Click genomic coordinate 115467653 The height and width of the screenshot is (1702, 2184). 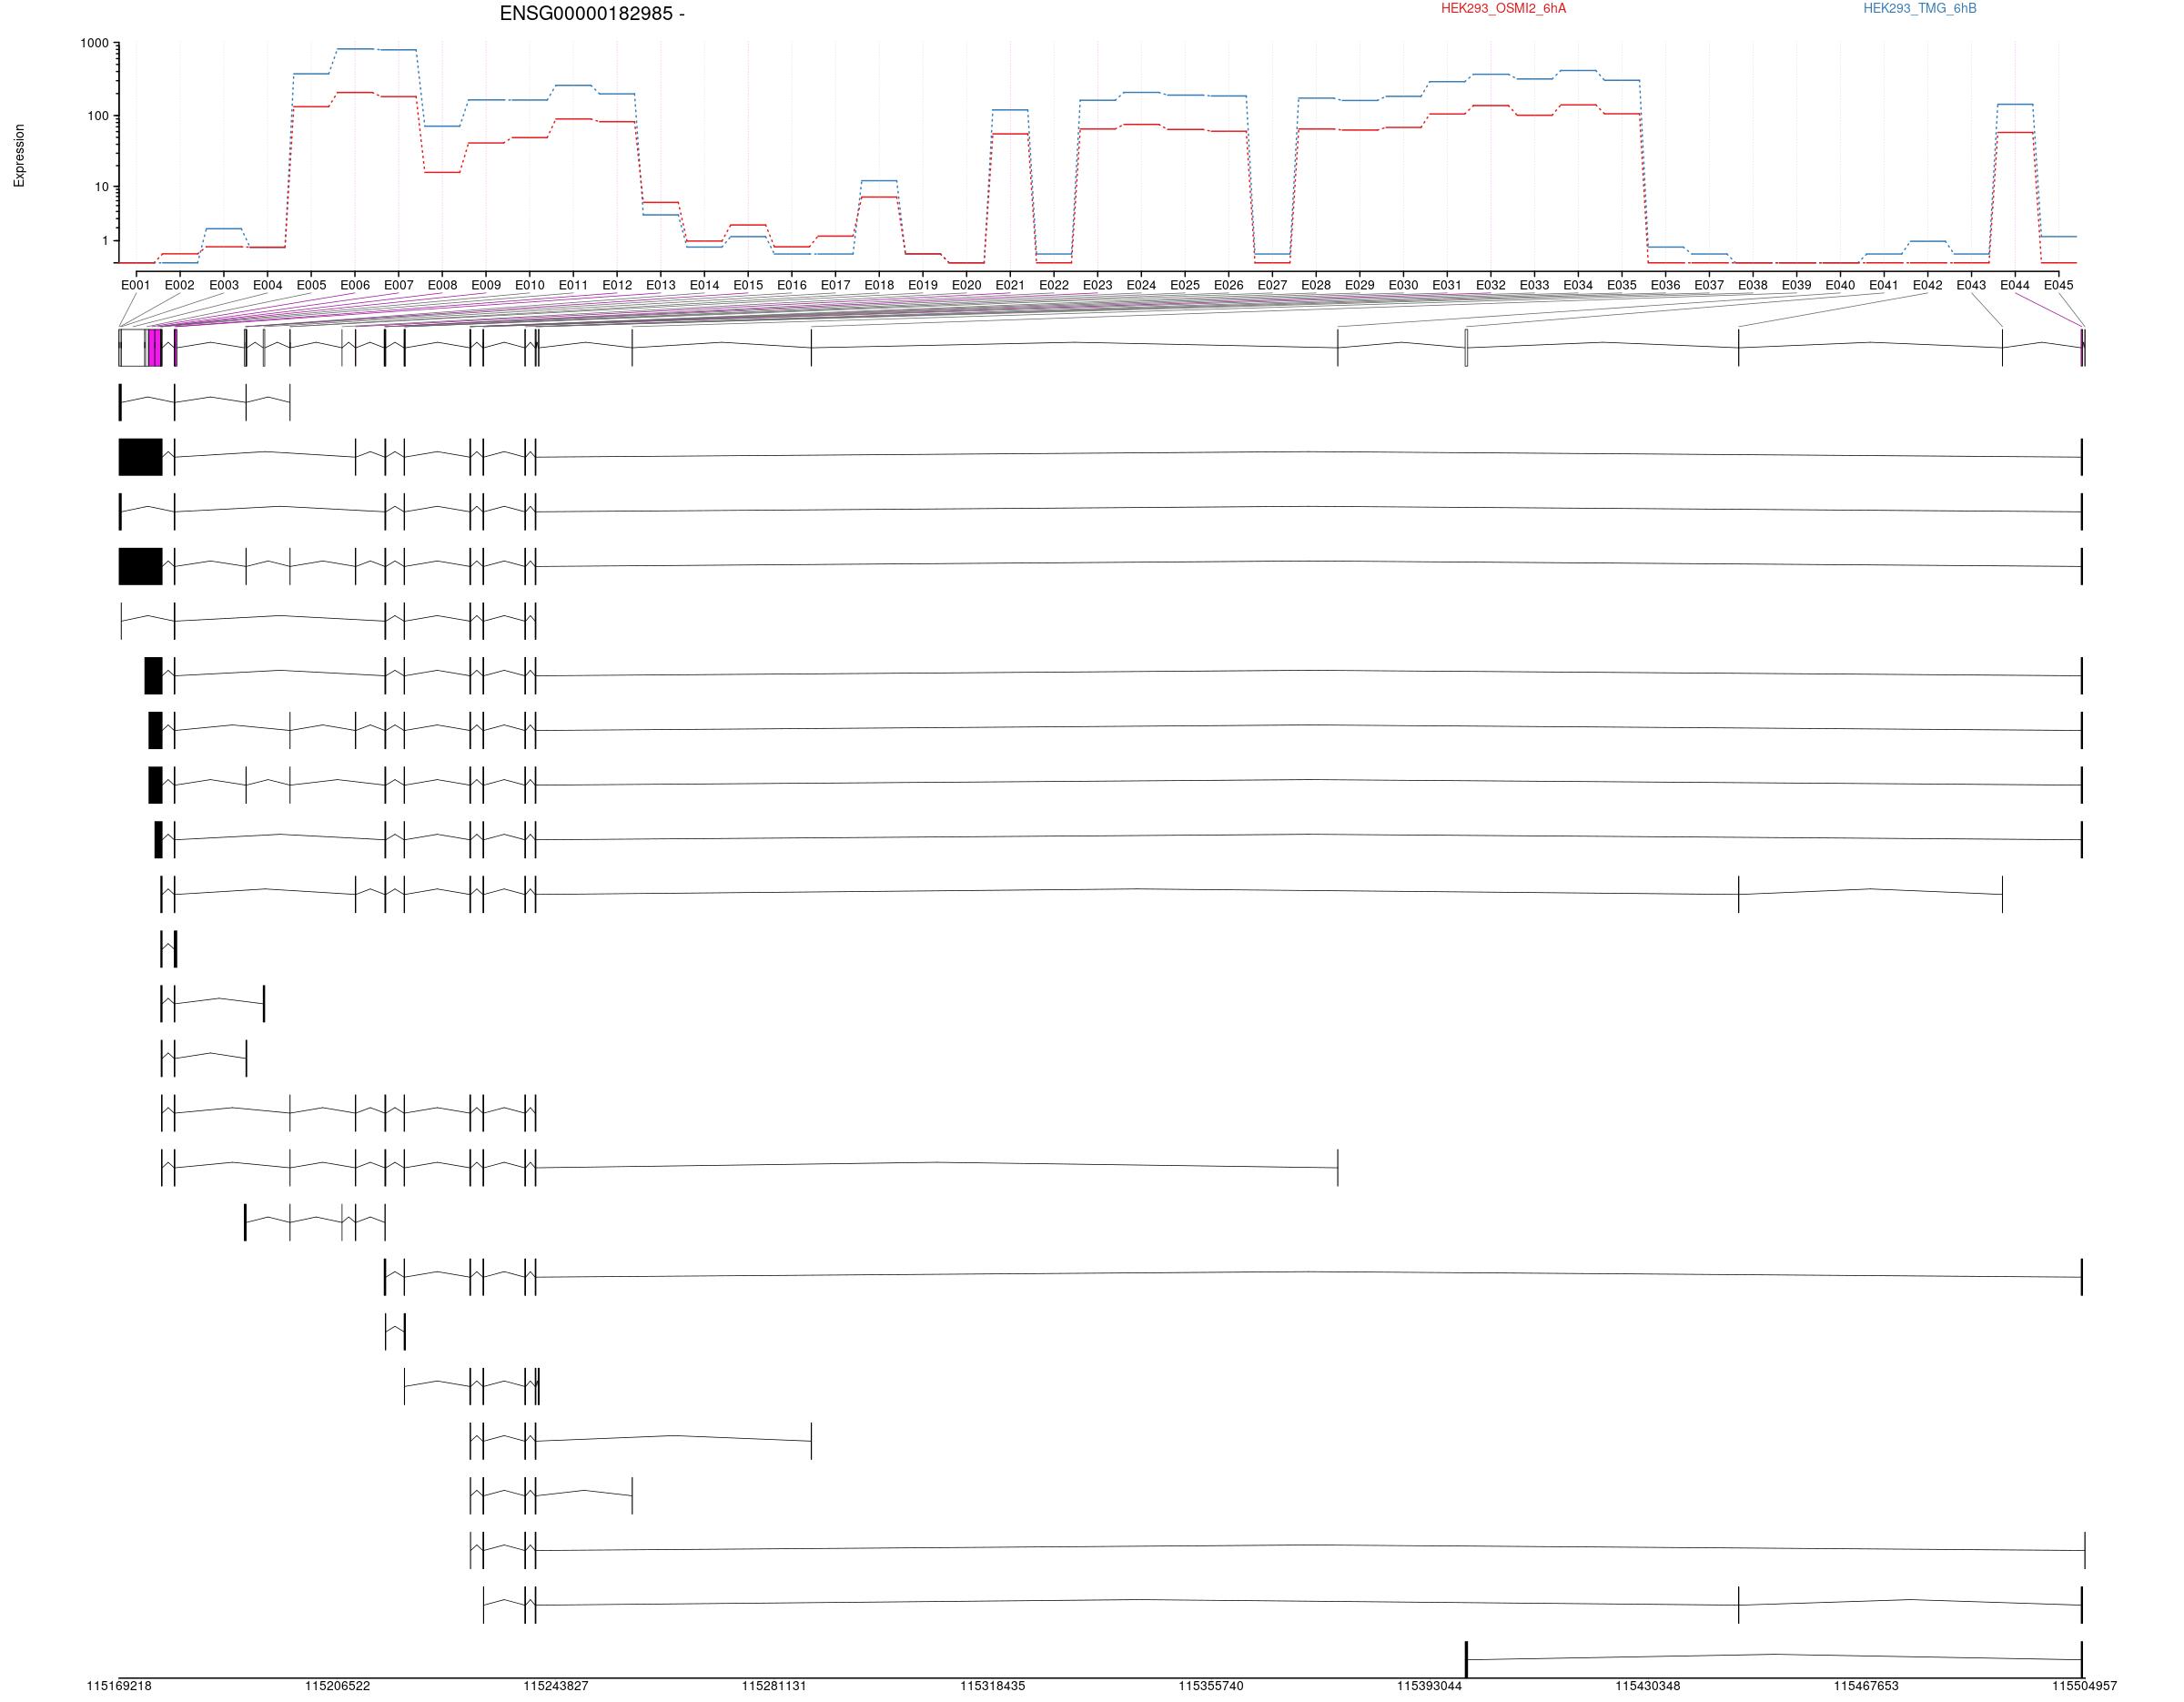(x=1866, y=1686)
